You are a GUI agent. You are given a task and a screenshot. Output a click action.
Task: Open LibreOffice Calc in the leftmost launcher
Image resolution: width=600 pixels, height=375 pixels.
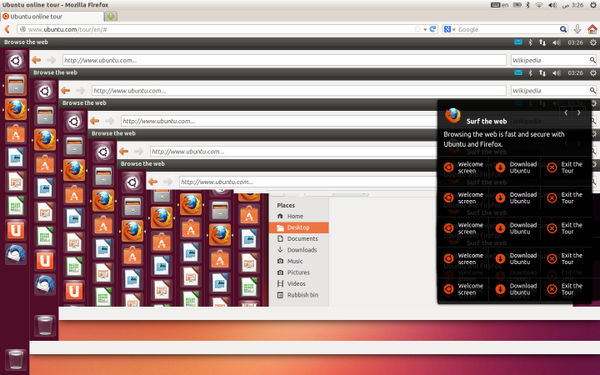click(x=16, y=206)
